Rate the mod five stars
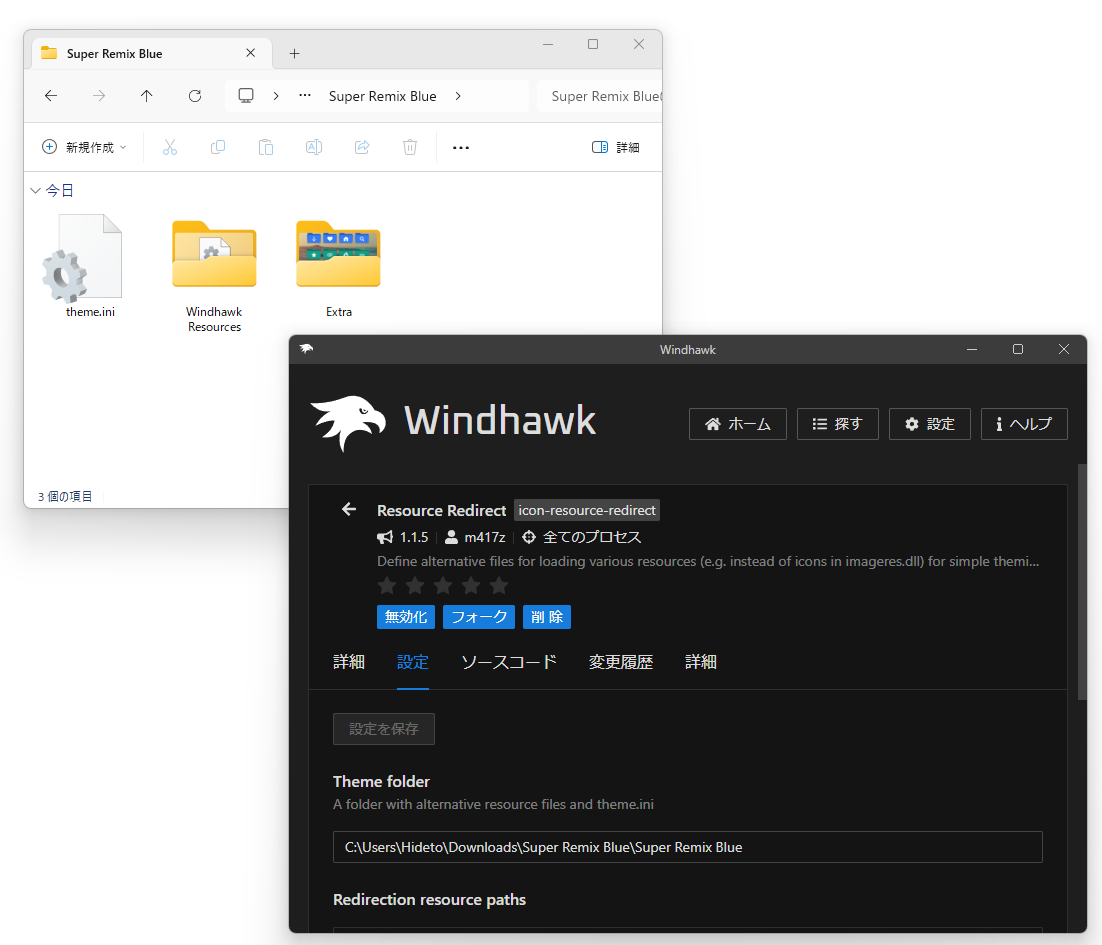The height and width of the screenshot is (945, 1102). (499, 585)
